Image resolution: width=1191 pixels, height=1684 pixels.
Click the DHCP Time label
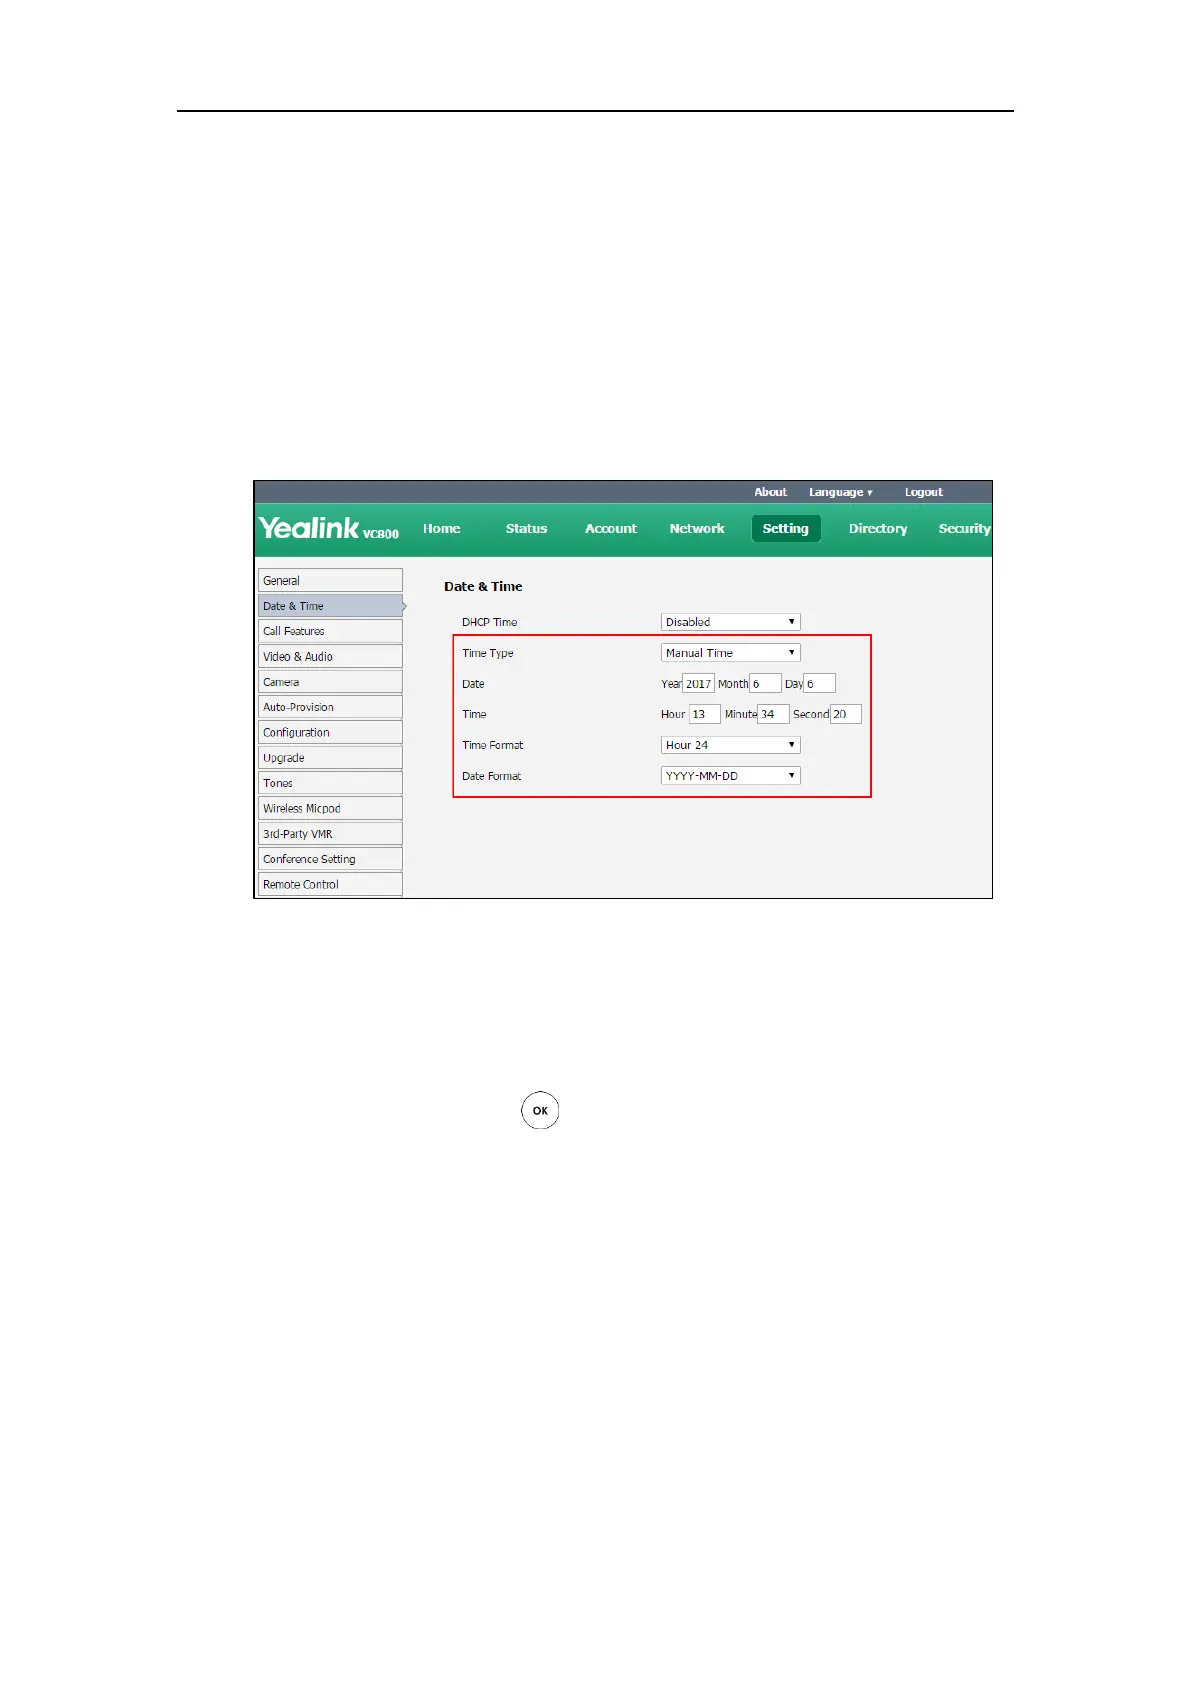(489, 622)
